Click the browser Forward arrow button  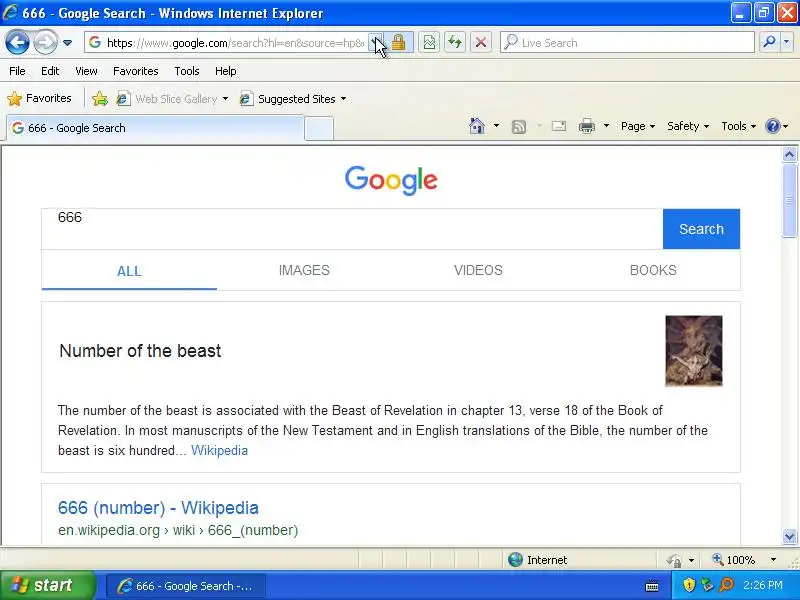pos(45,42)
